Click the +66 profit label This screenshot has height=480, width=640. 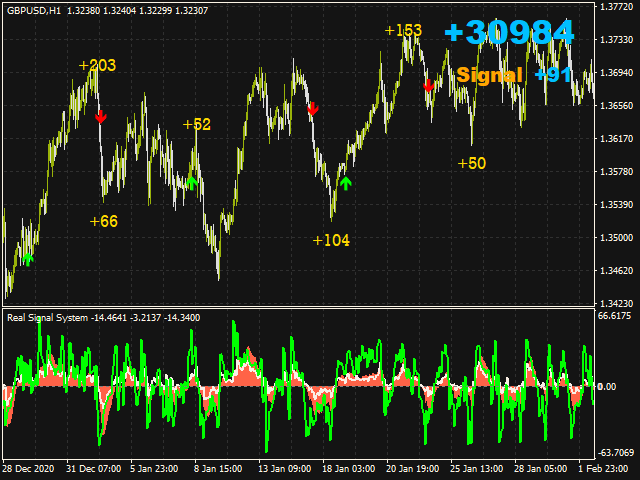104,221
